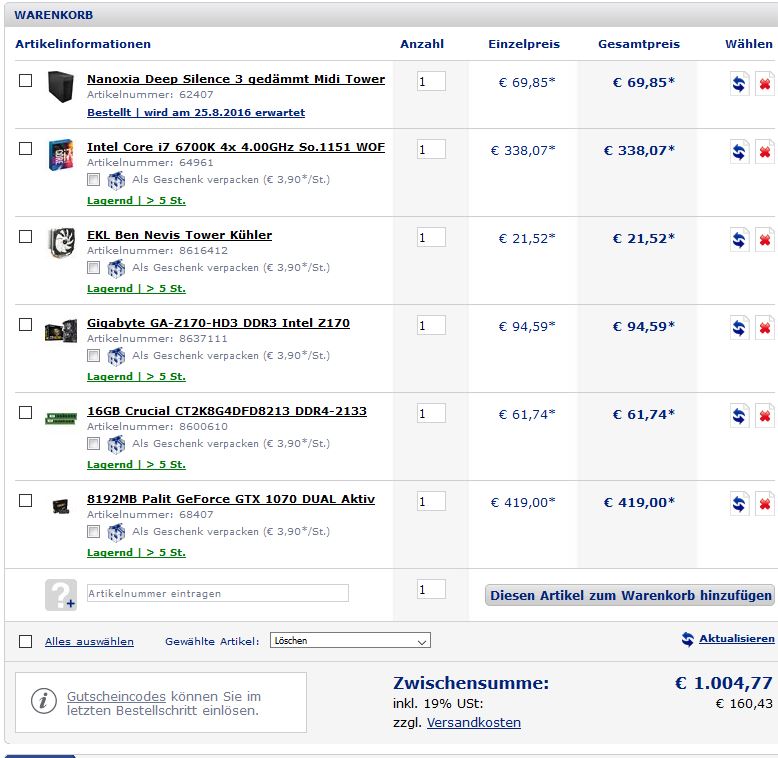Image resolution: width=778 pixels, height=758 pixels.
Task: Open Intel Core i7 box thumbnail
Action: [x=61, y=155]
